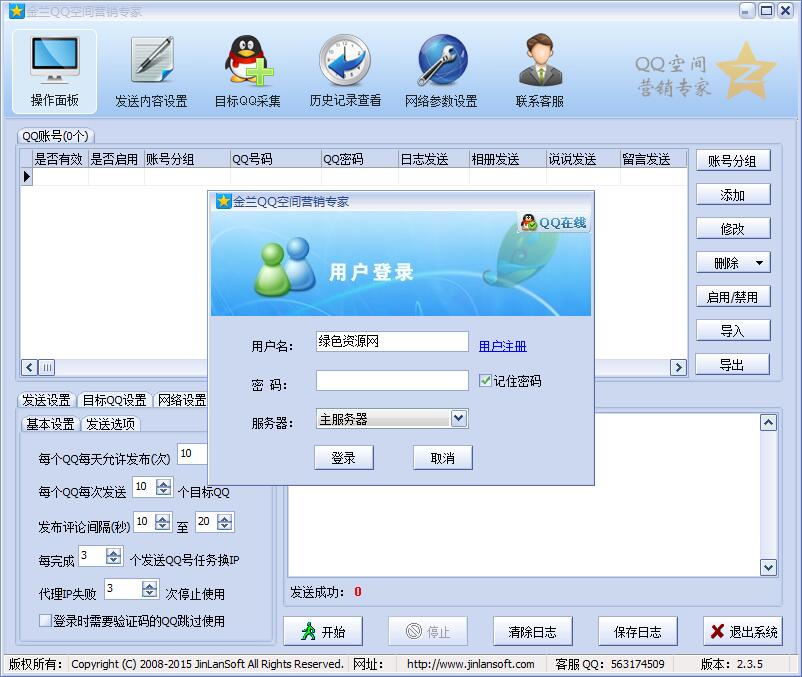Increase 每个QQ每次发送 target count stepper

point(161,483)
